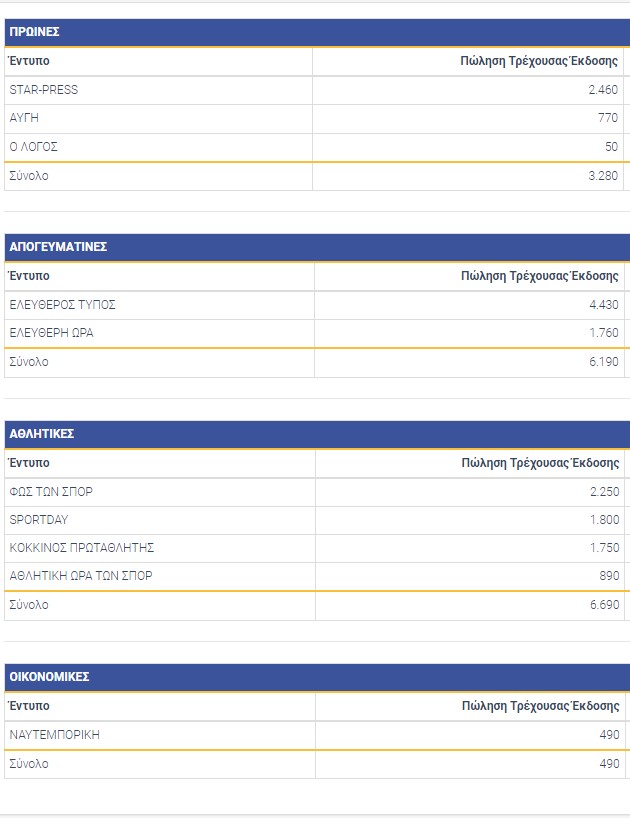Click the SPORTDAY newspaper name
Screen dimensions: 630x818
[39, 520]
